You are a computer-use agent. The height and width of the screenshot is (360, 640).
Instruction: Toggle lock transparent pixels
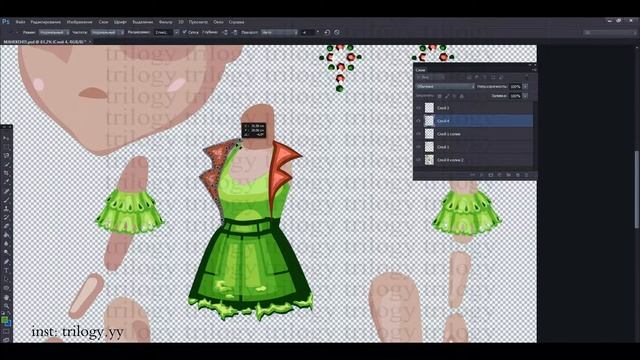point(440,96)
